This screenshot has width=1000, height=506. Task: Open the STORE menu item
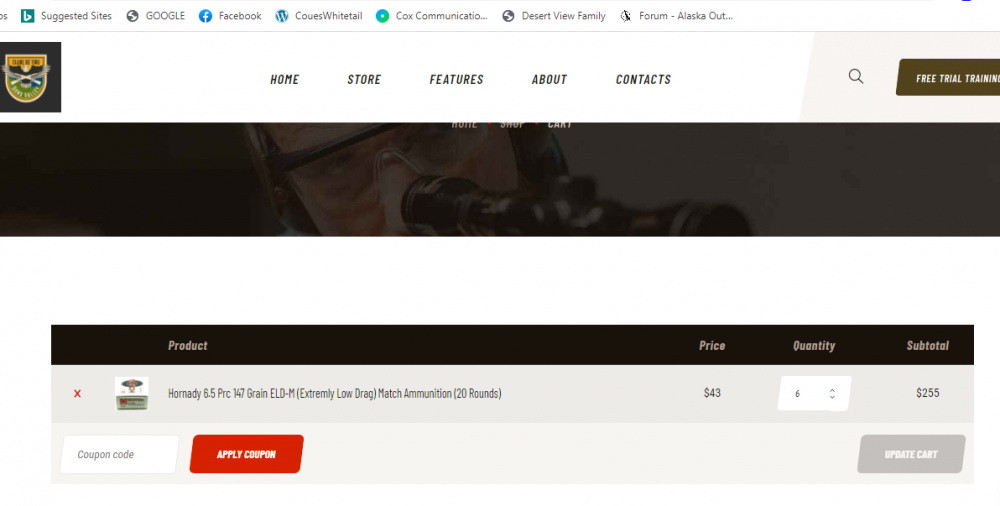tap(364, 79)
